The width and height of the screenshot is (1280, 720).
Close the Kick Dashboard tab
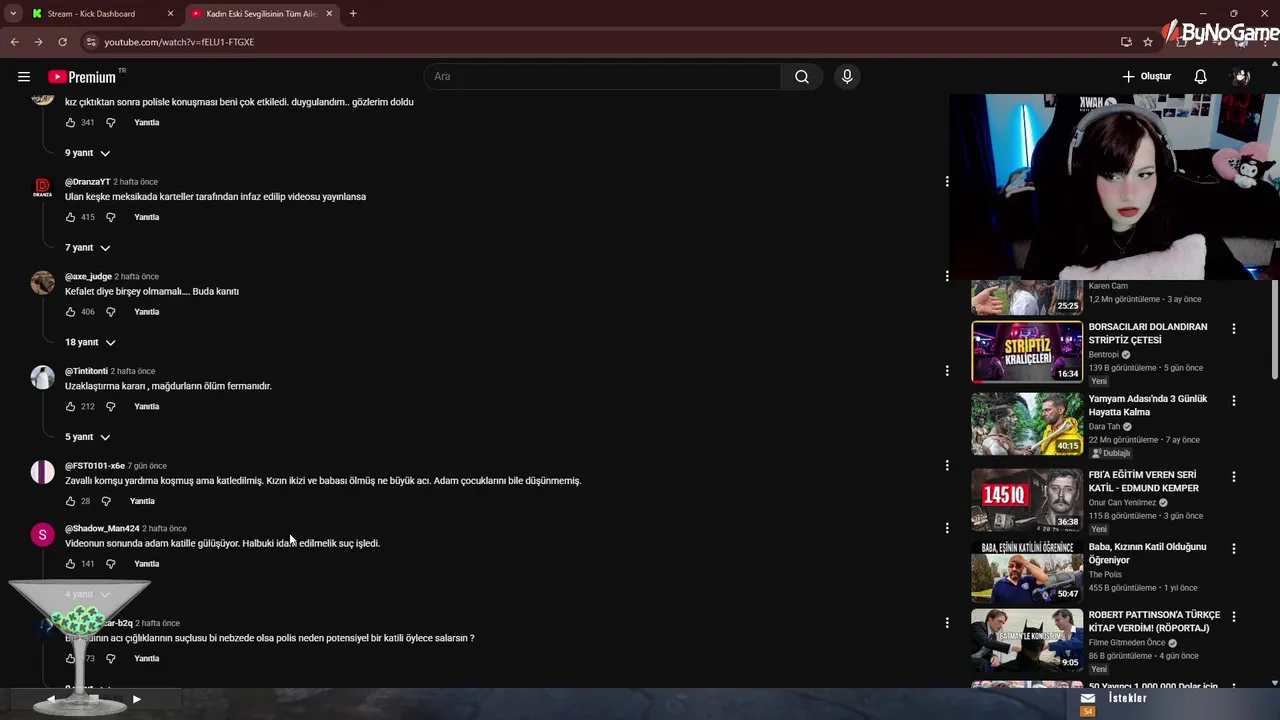tap(170, 14)
